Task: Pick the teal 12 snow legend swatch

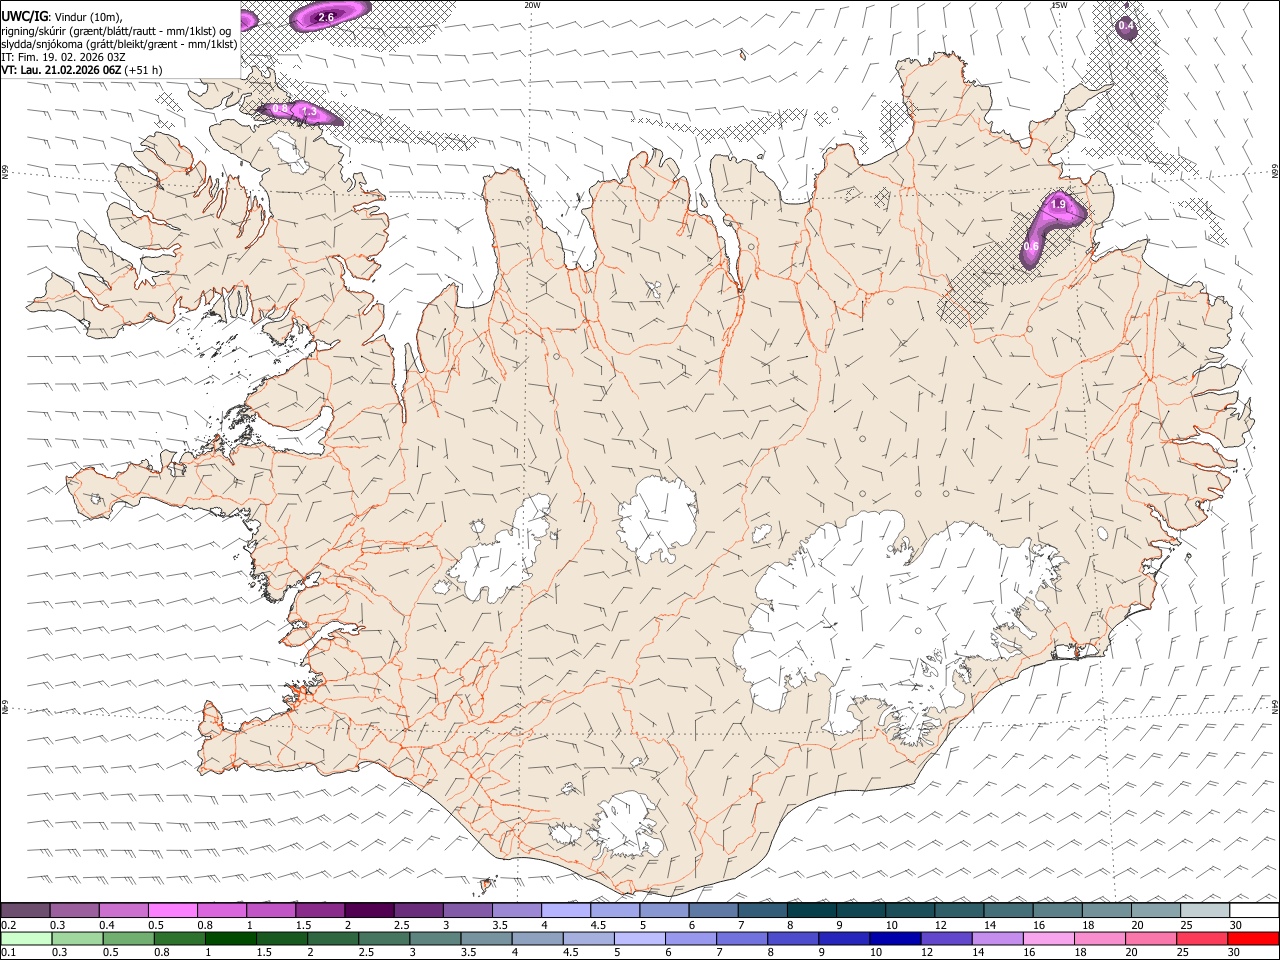Action: pos(958,911)
